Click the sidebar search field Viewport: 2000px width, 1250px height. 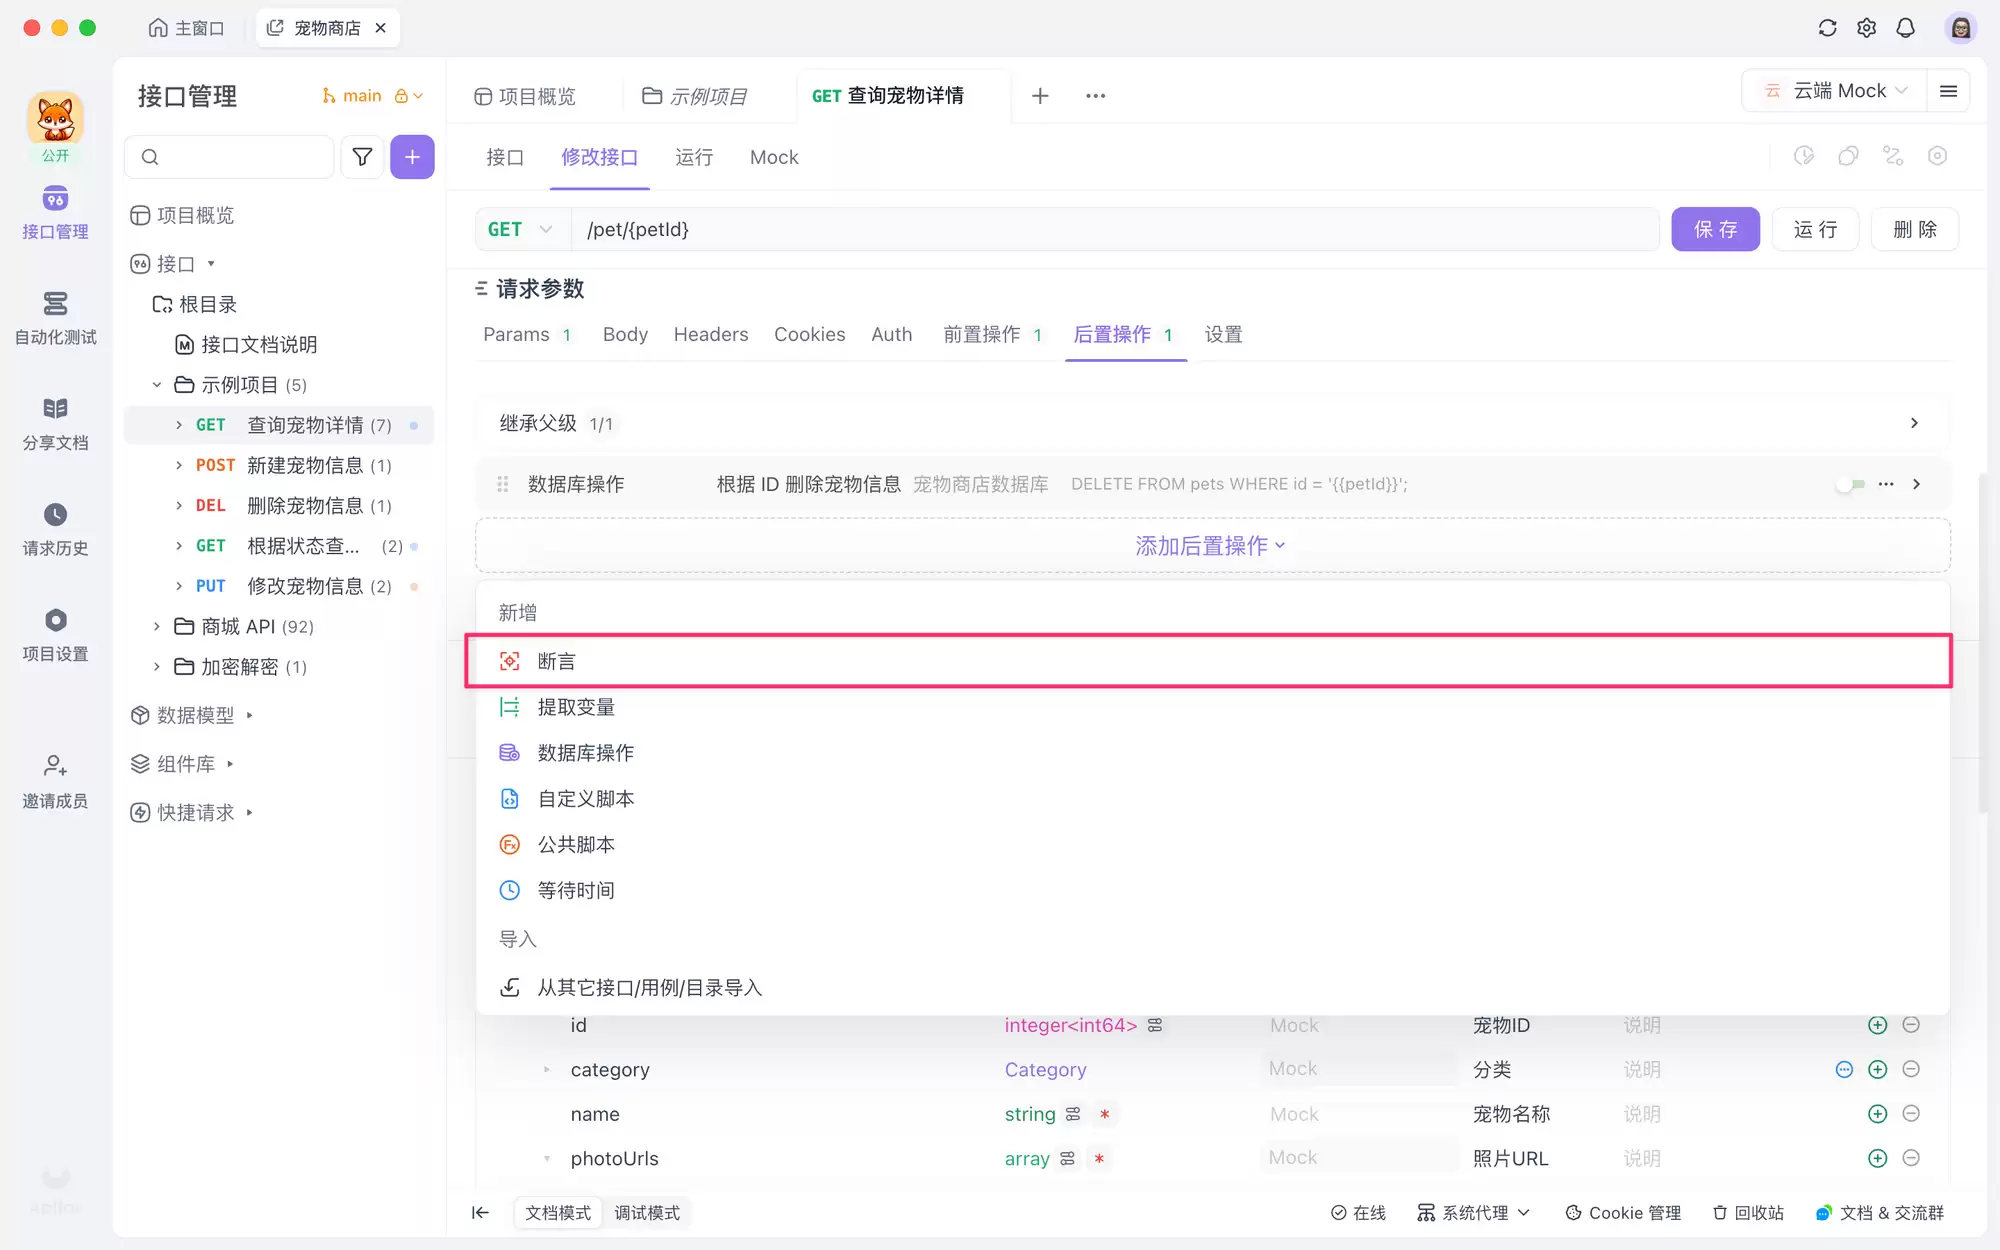point(230,157)
